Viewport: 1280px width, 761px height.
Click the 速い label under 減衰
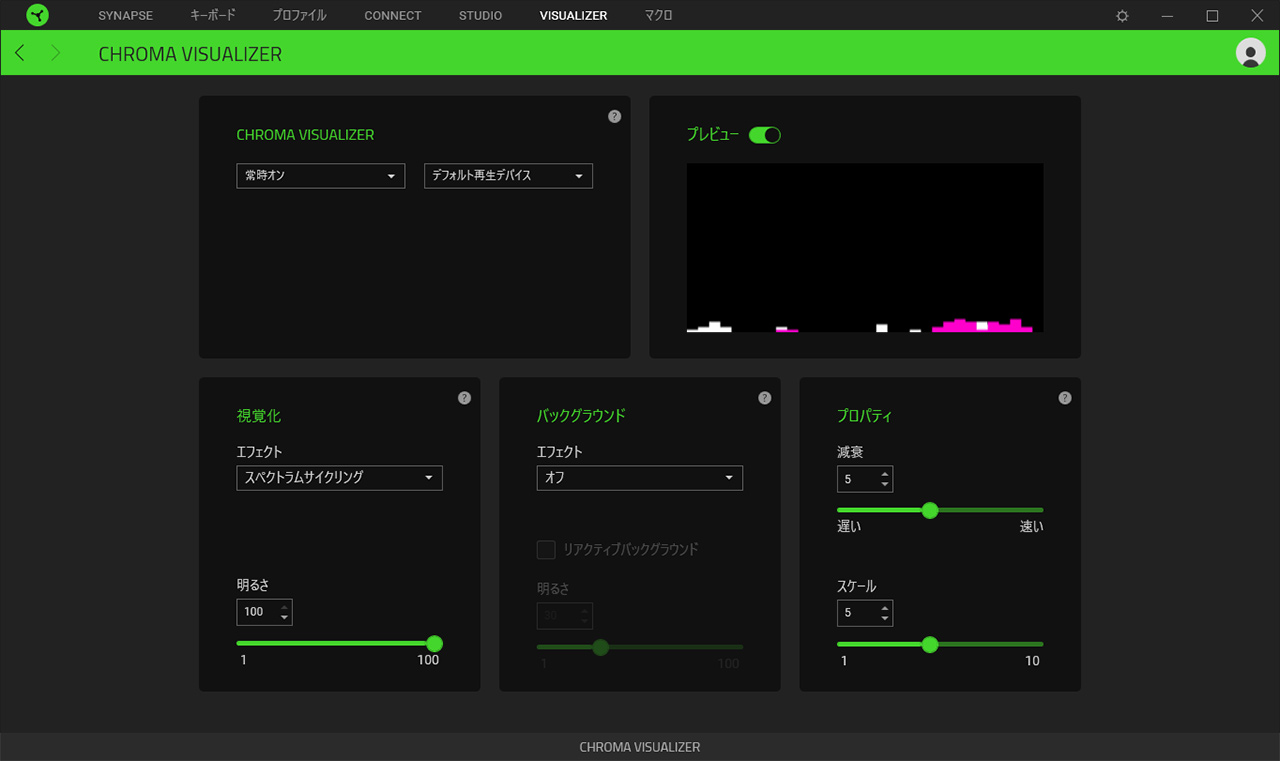pos(1031,527)
